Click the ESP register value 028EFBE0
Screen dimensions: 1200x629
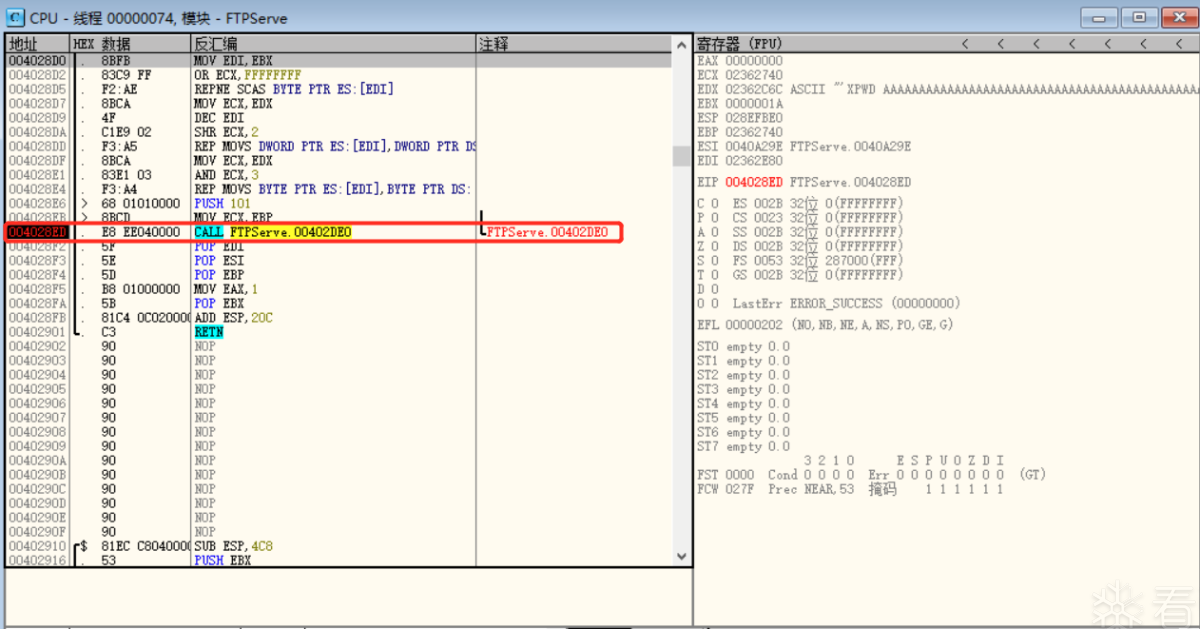tap(754, 117)
